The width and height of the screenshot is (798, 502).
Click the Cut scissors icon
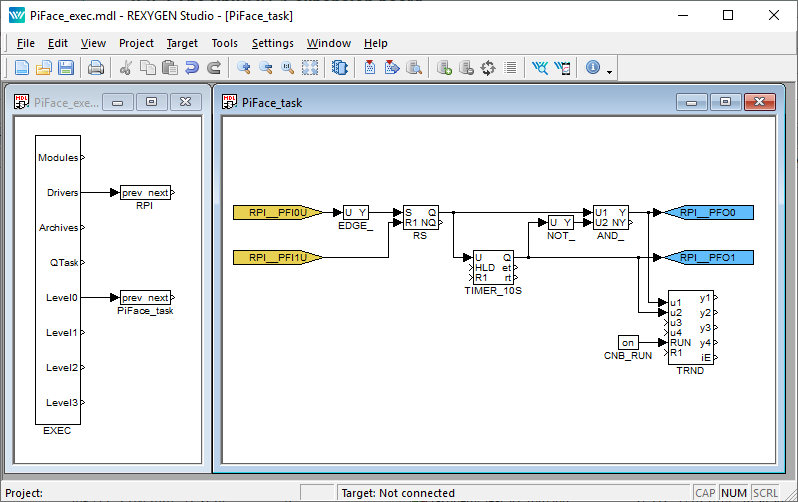click(x=126, y=68)
